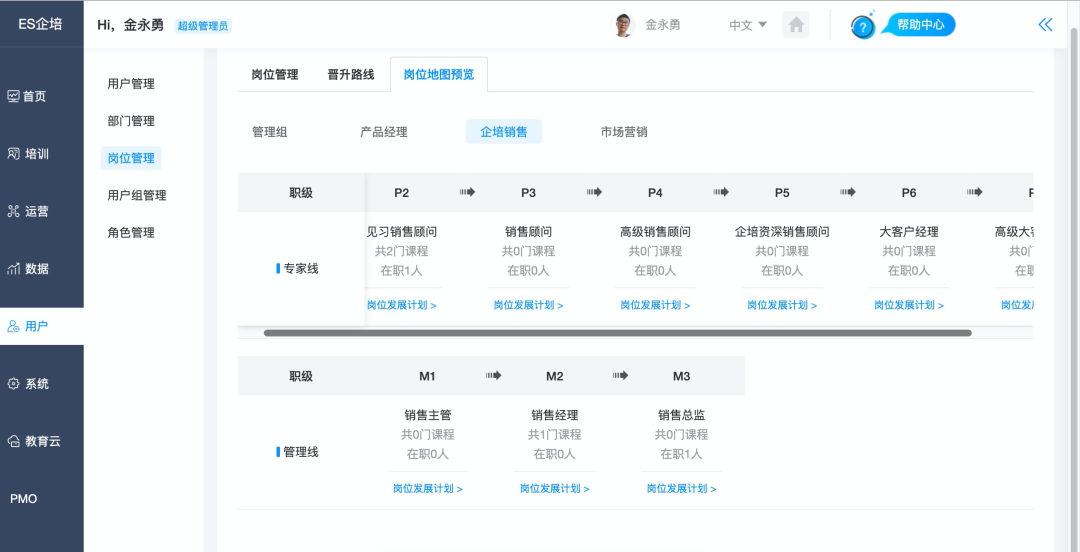Click the 管理线 row label
This screenshot has height=552, width=1080.
coord(298,452)
